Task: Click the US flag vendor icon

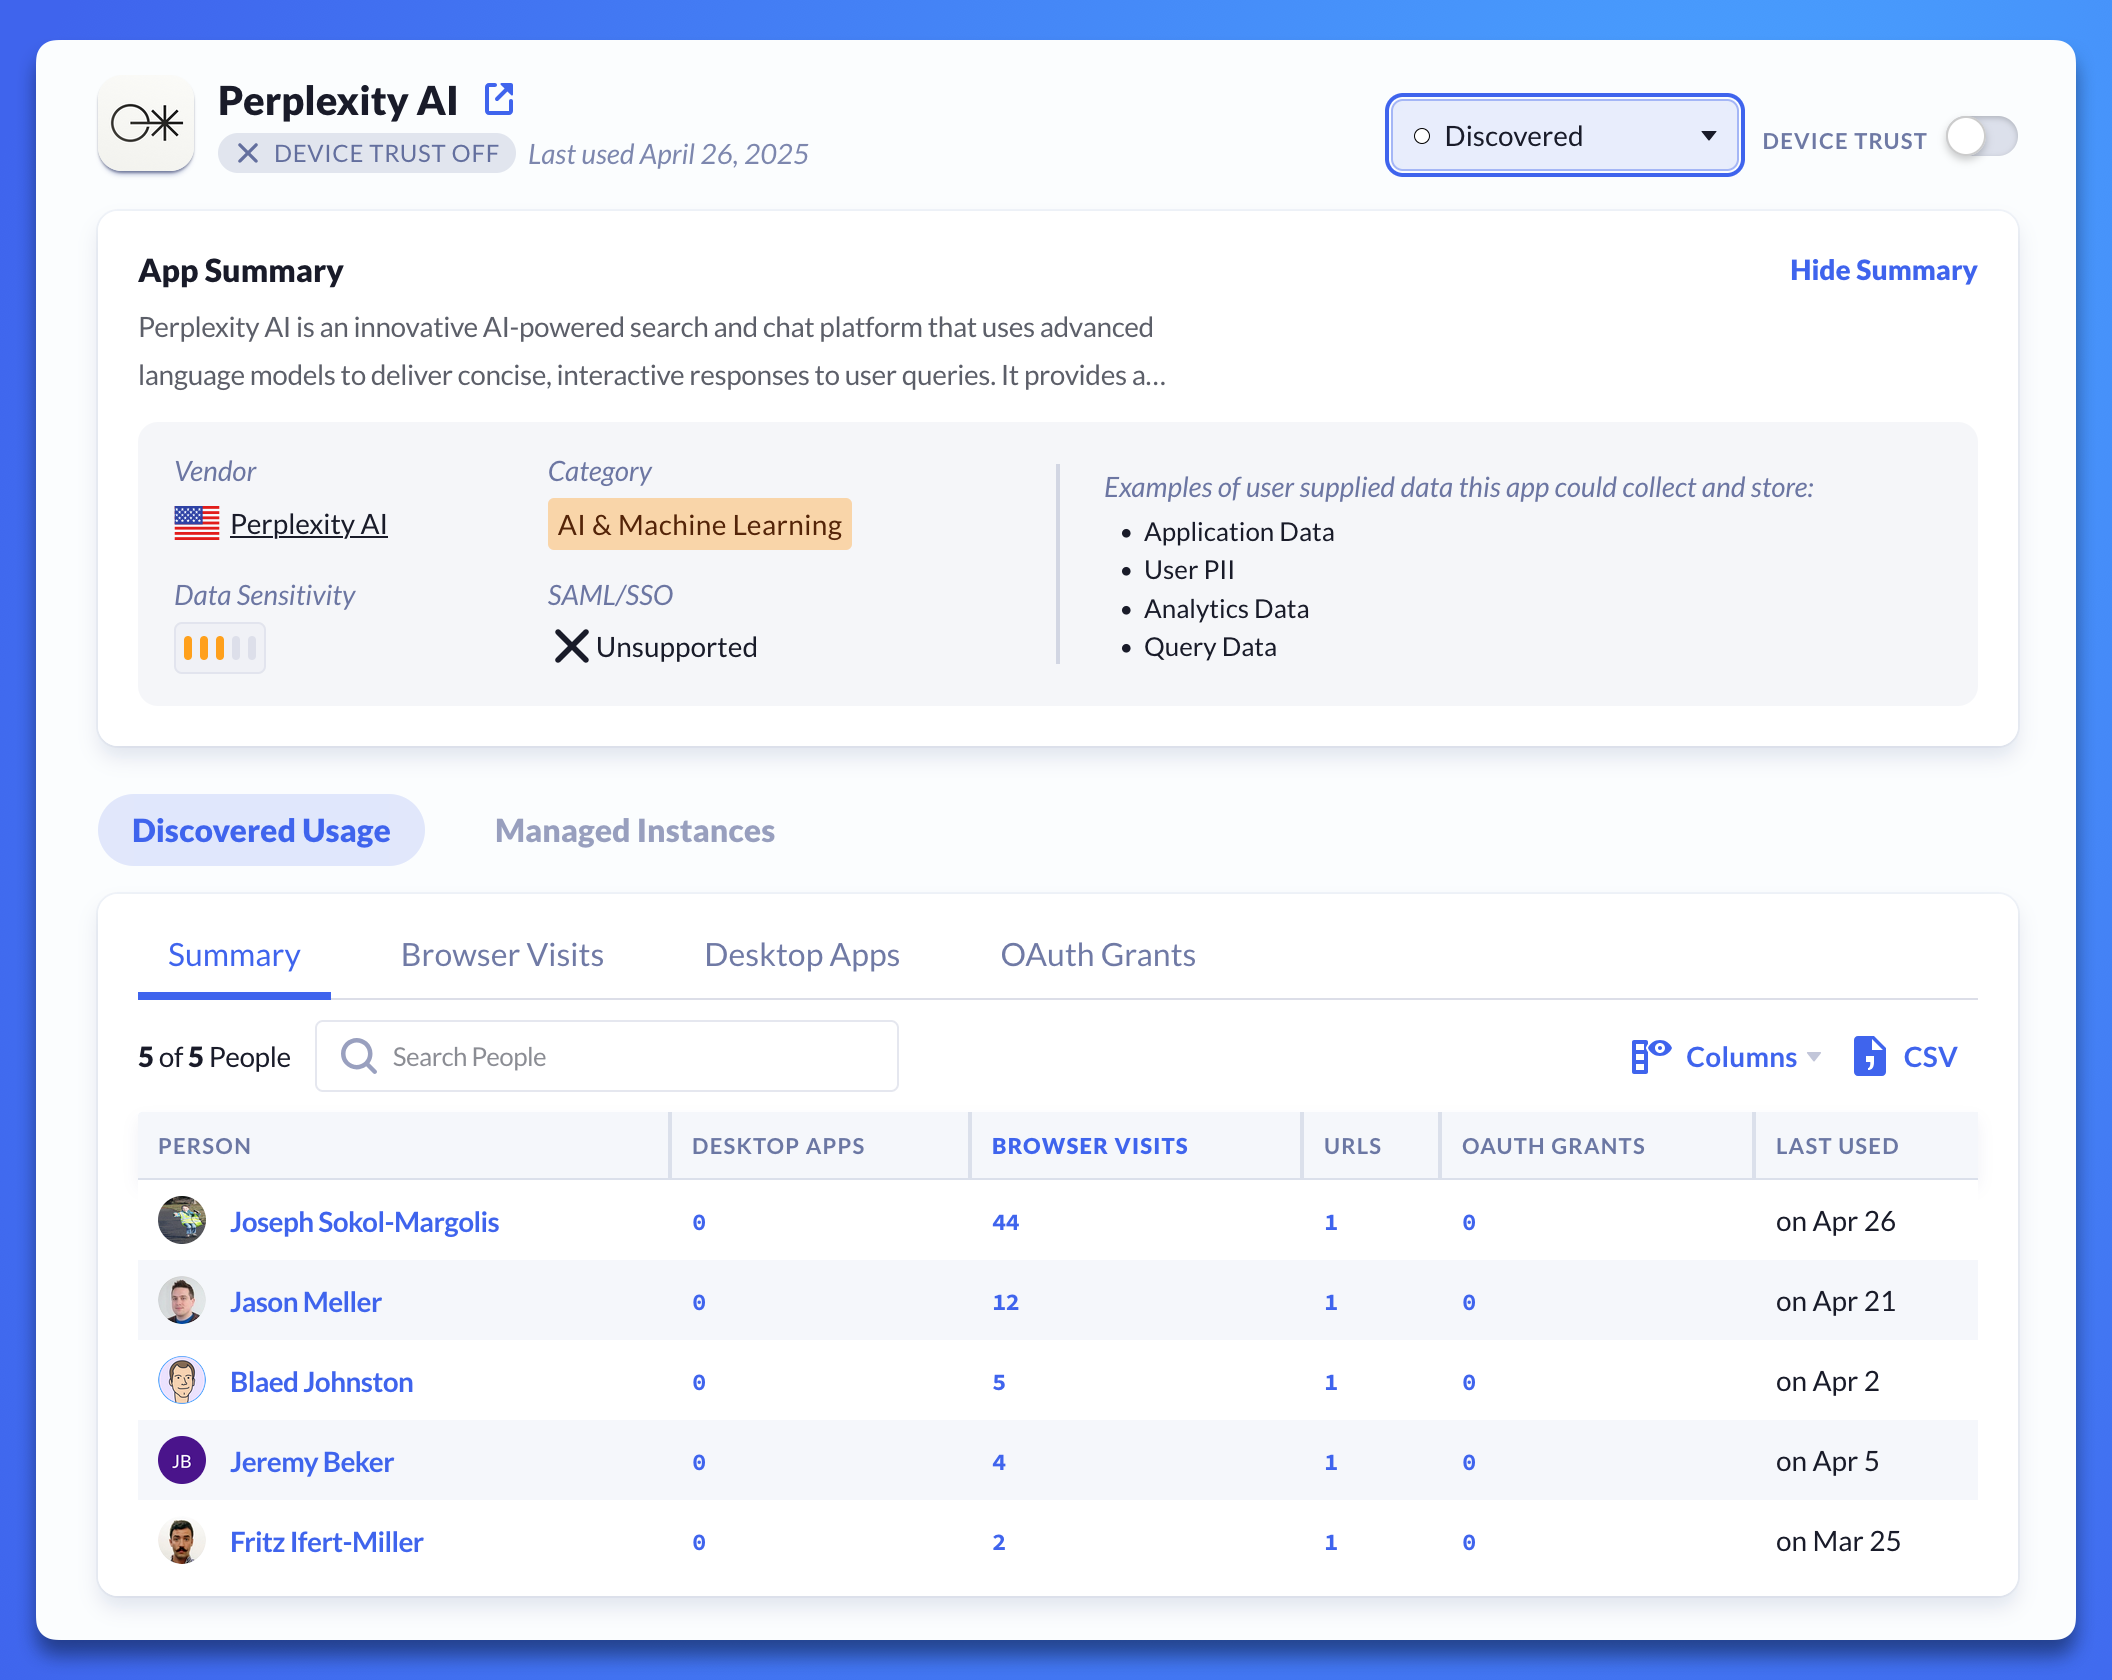Action: tap(196, 523)
